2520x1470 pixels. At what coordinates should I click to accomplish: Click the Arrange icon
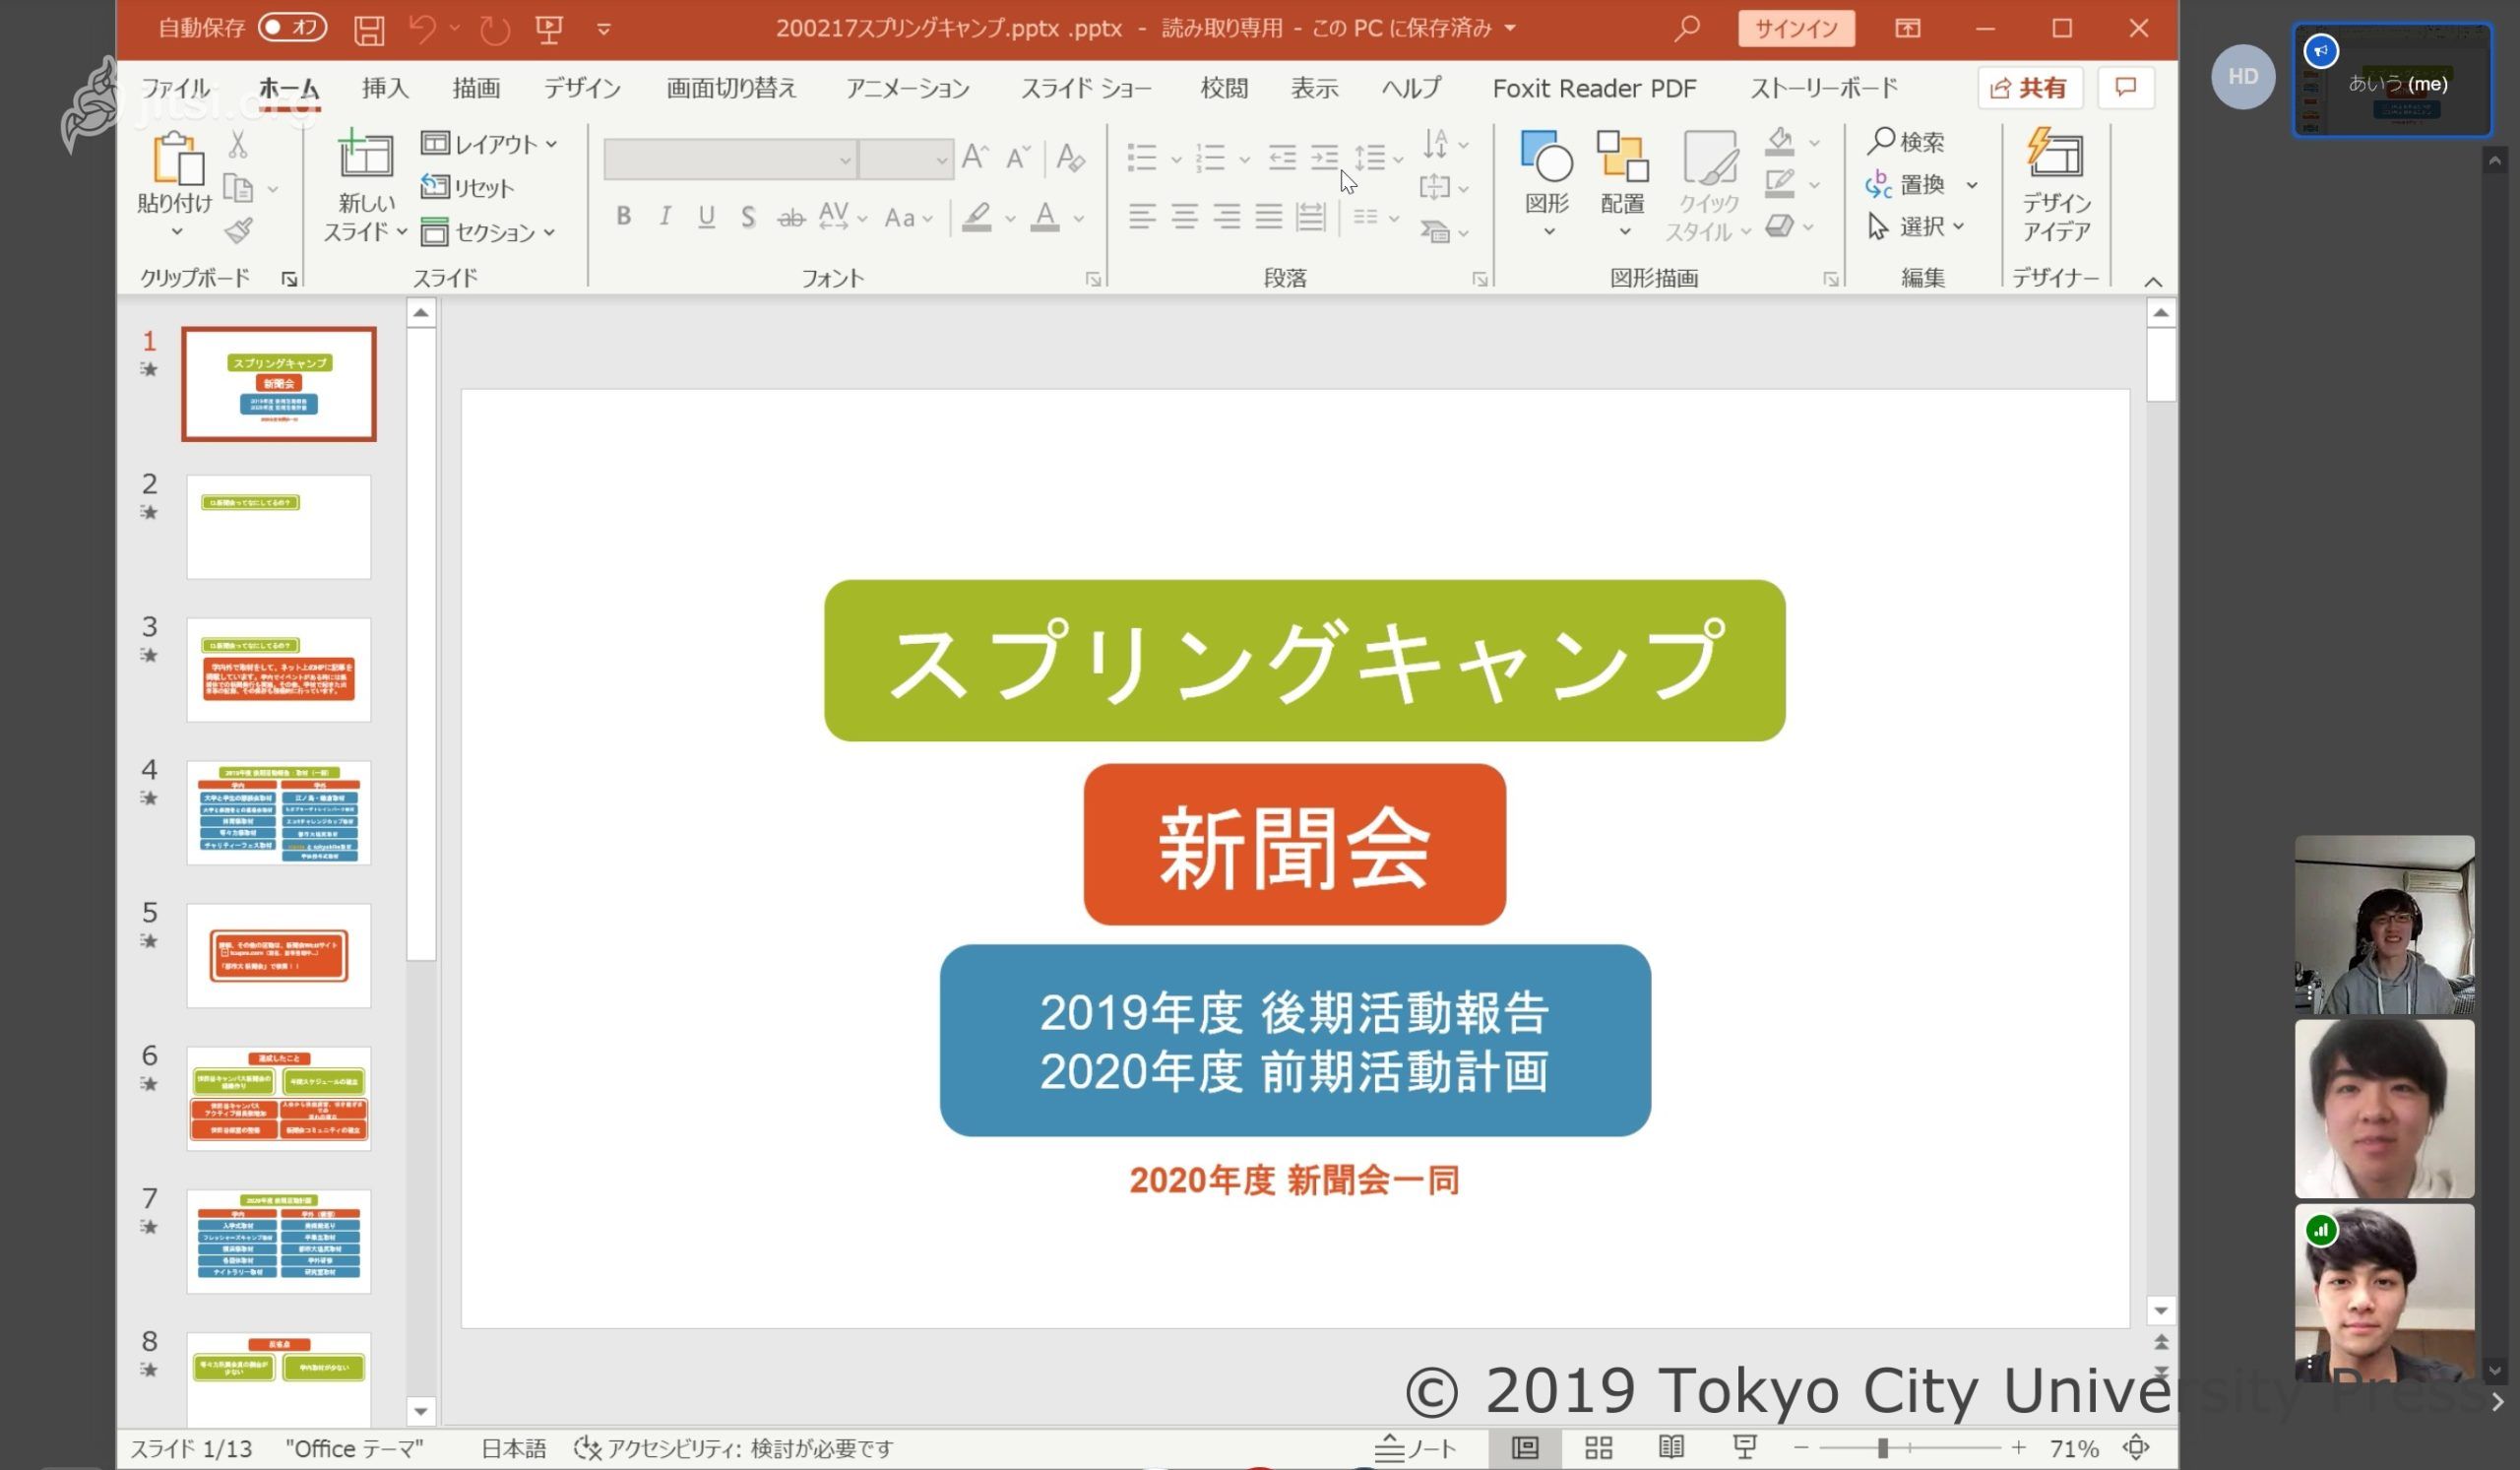(1622, 156)
